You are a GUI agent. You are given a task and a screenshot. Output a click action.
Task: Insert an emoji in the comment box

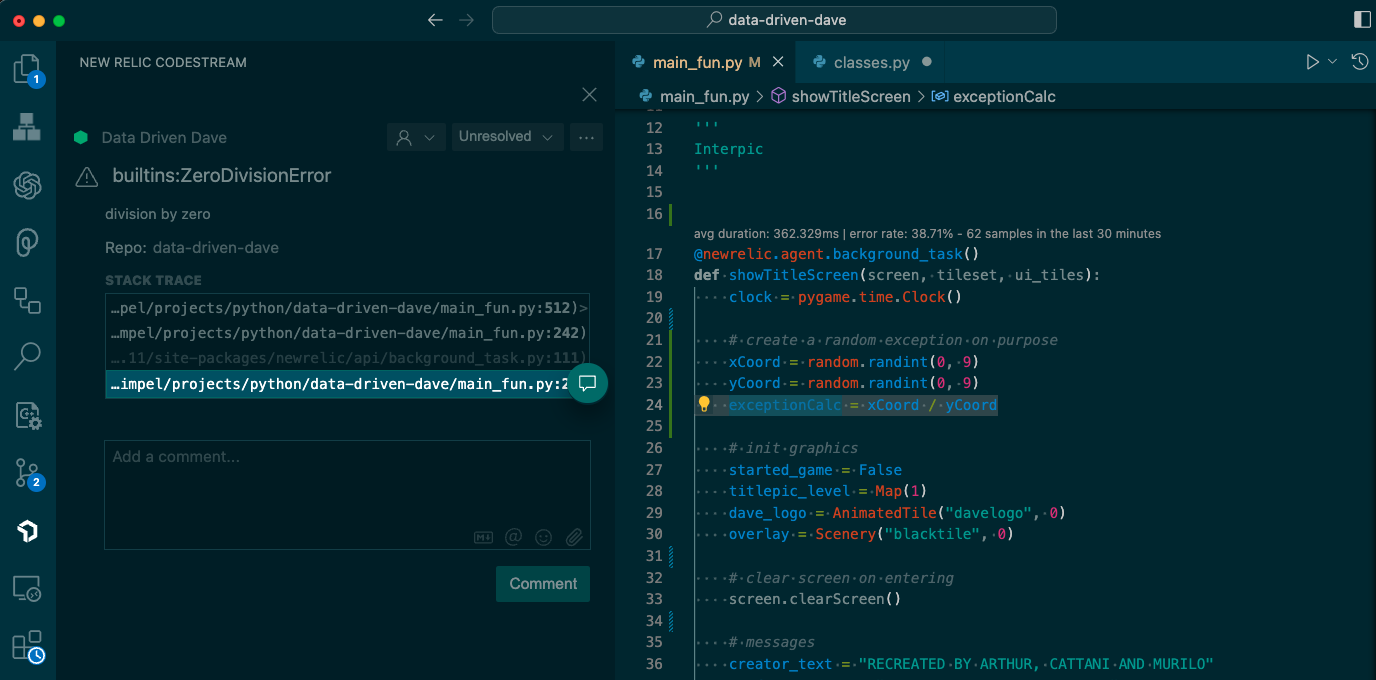[x=544, y=537]
